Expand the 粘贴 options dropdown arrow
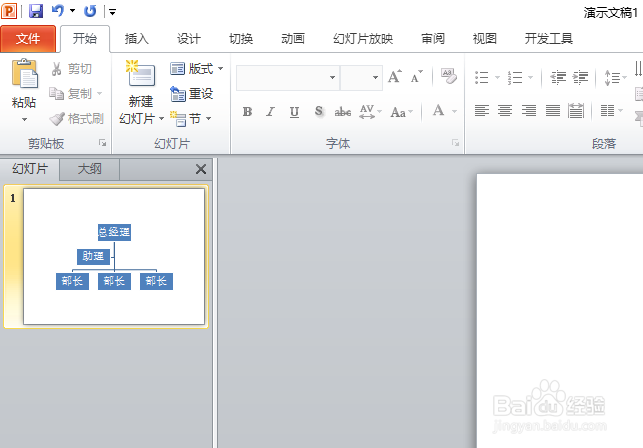 [x=24, y=119]
